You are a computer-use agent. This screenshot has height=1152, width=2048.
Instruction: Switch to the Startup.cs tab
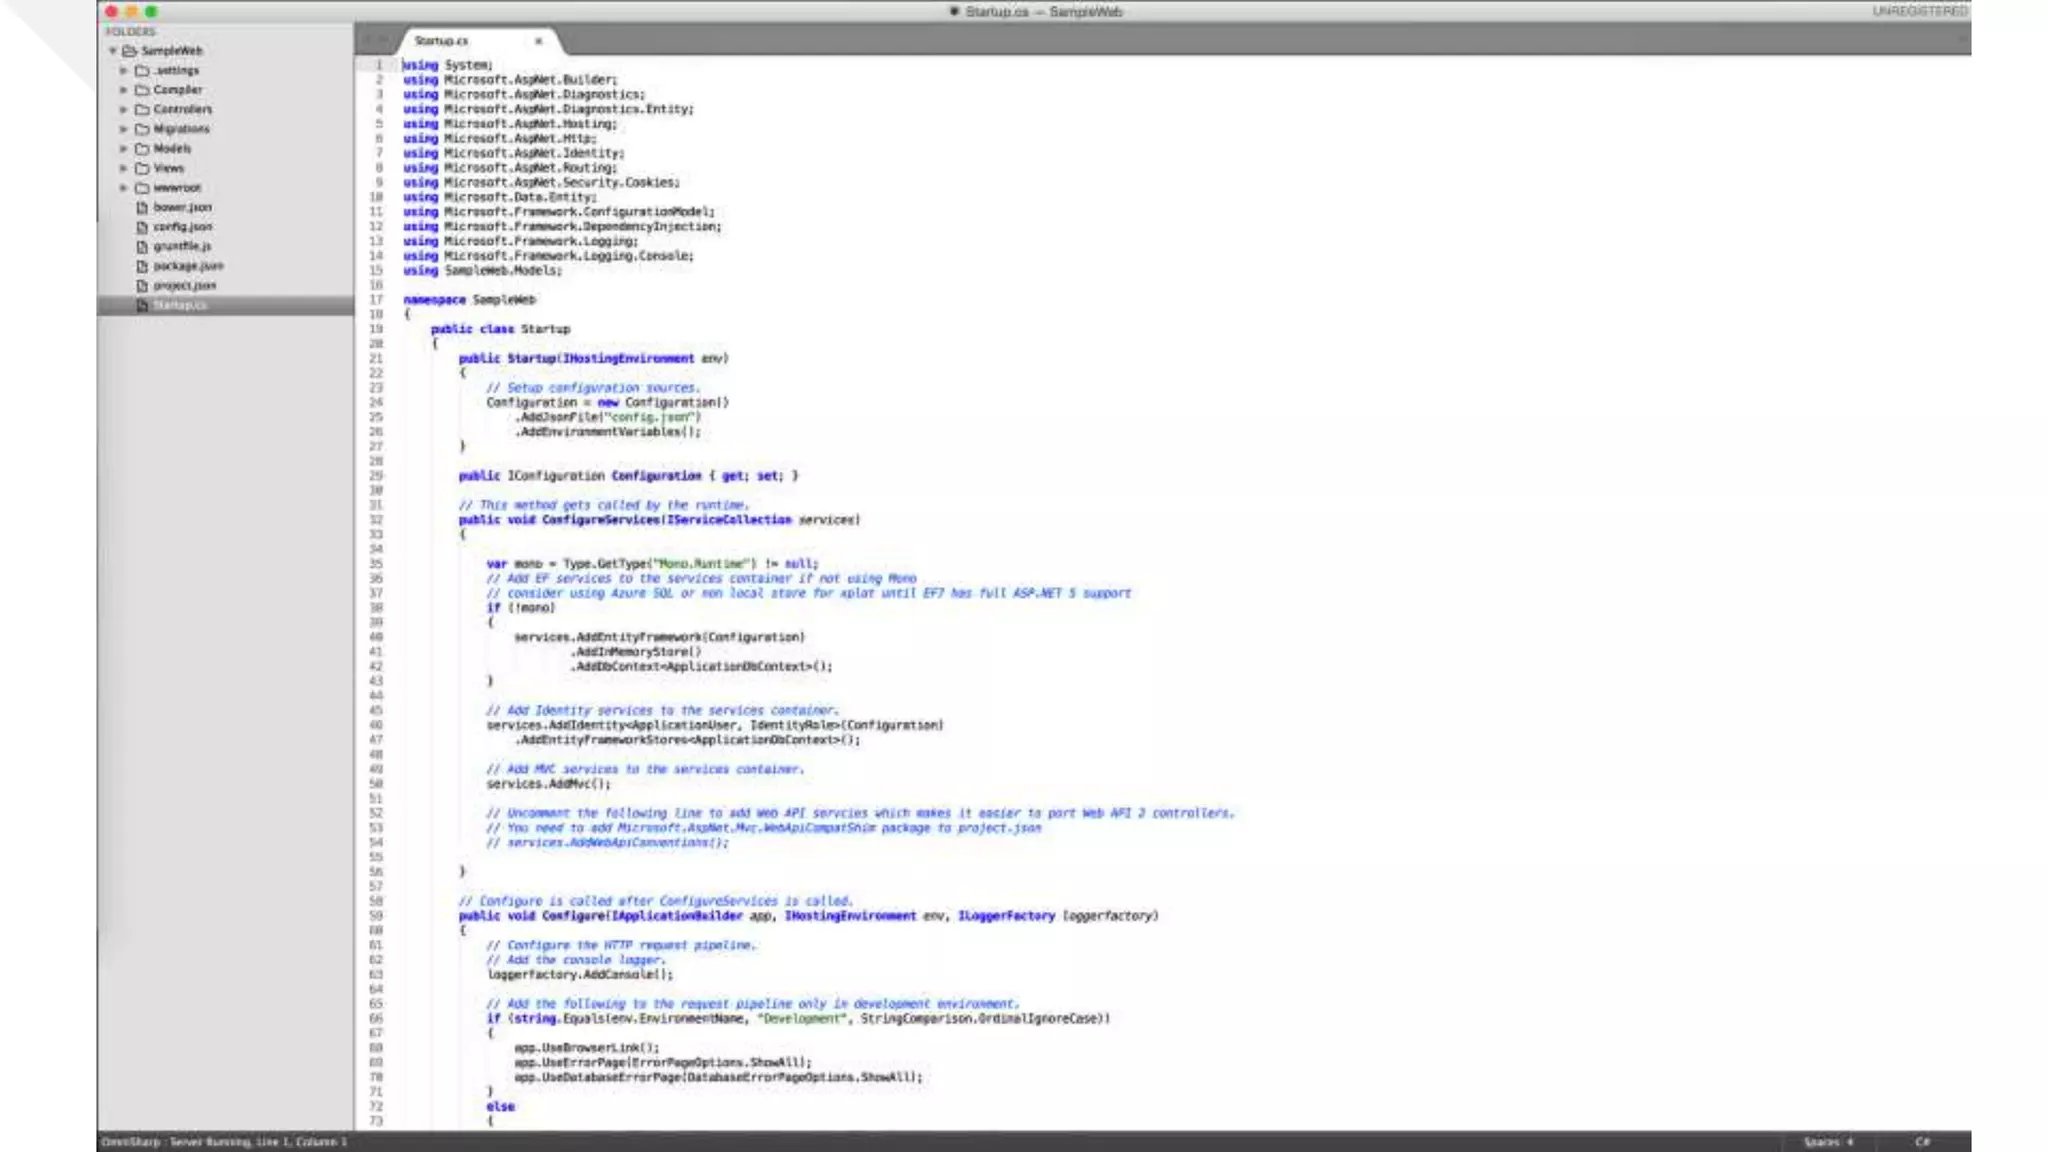pyautogui.click(x=441, y=41)
